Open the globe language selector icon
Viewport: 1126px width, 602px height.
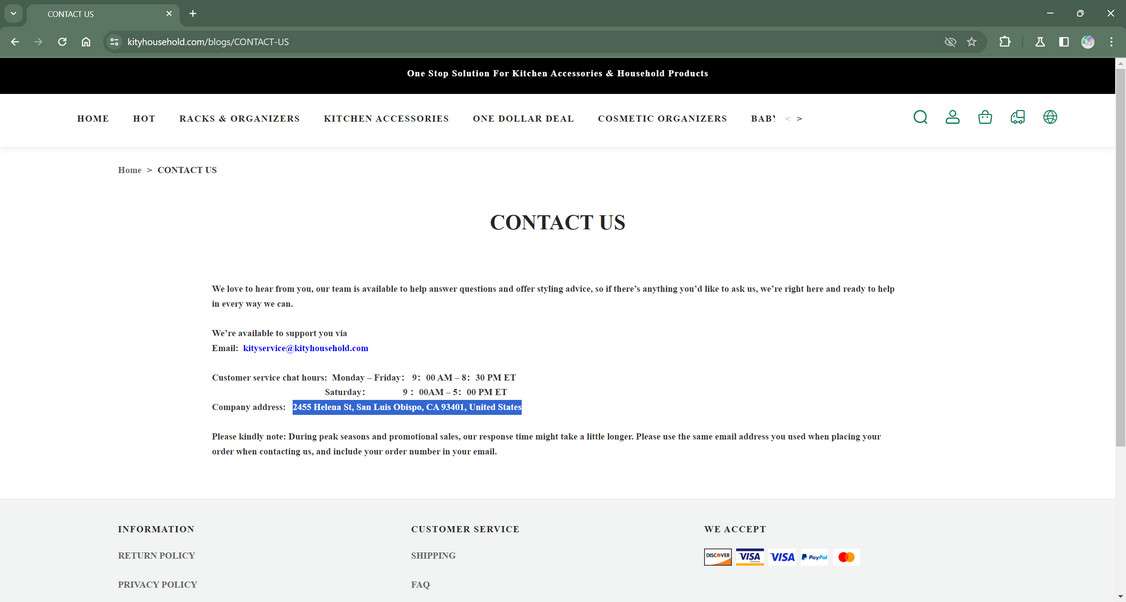[1050, 117]
